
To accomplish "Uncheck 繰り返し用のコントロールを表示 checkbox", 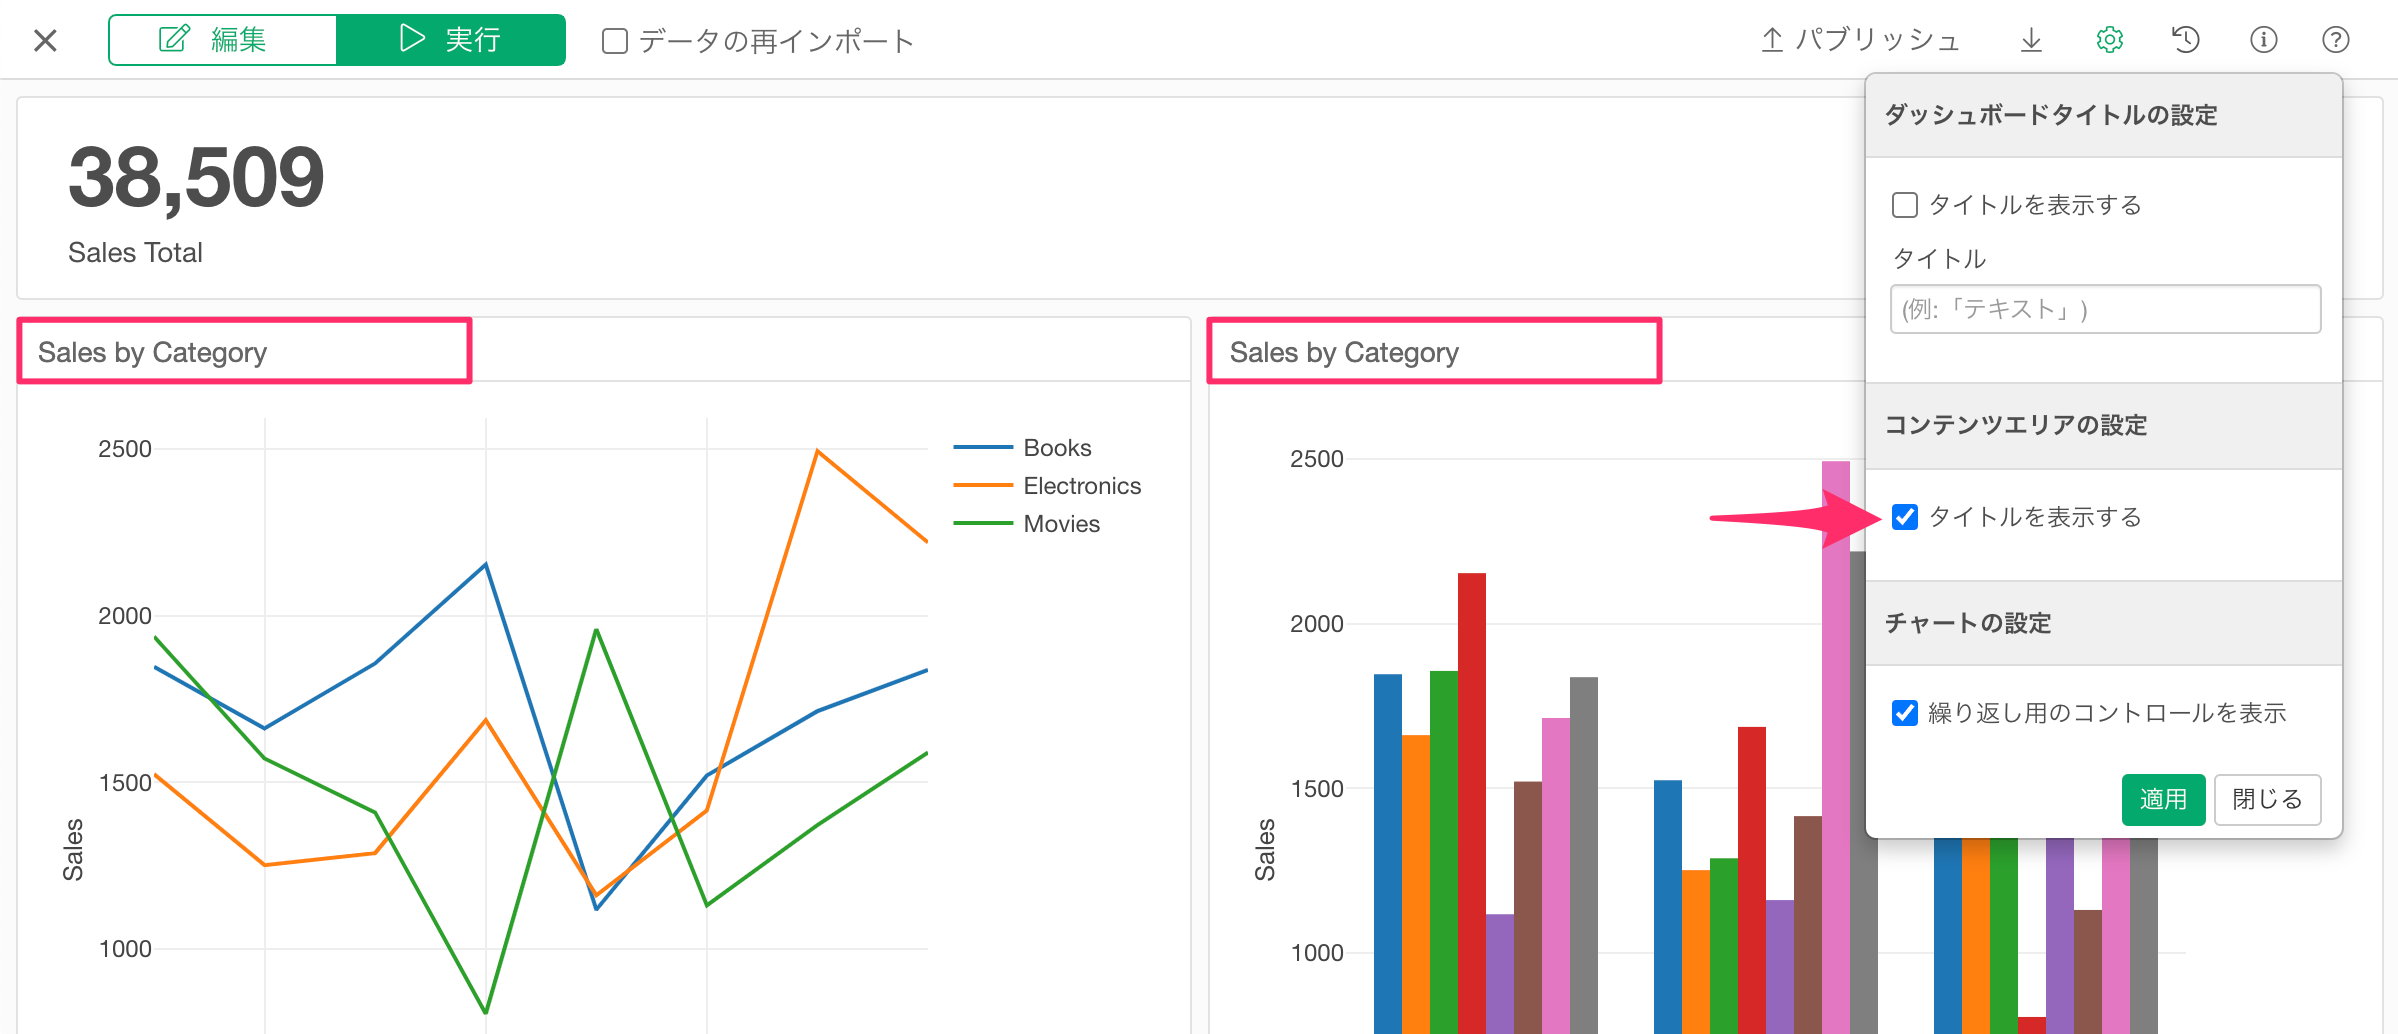I will tap(1905, 713).
